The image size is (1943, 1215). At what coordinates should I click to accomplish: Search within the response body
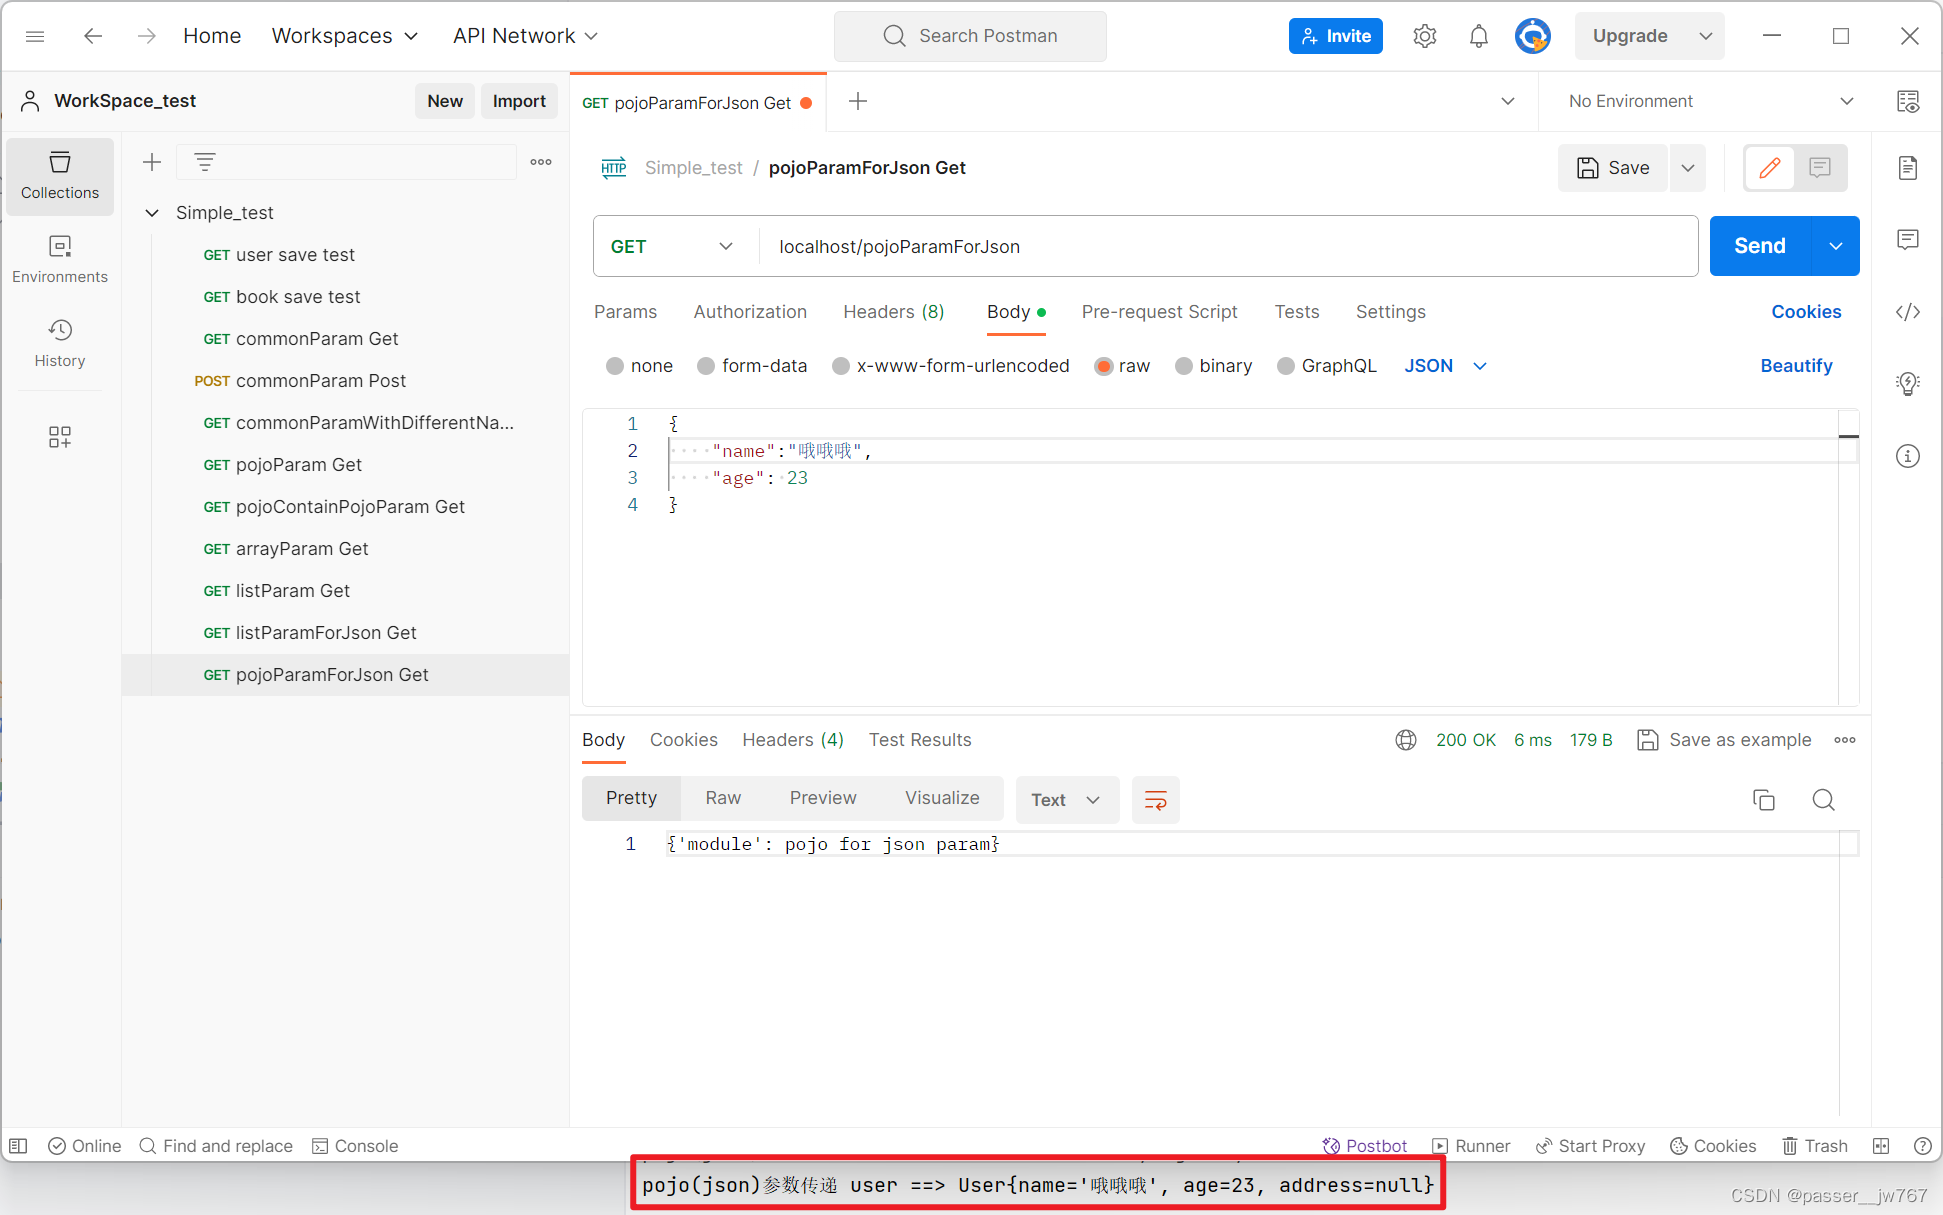pos(1823,800)
